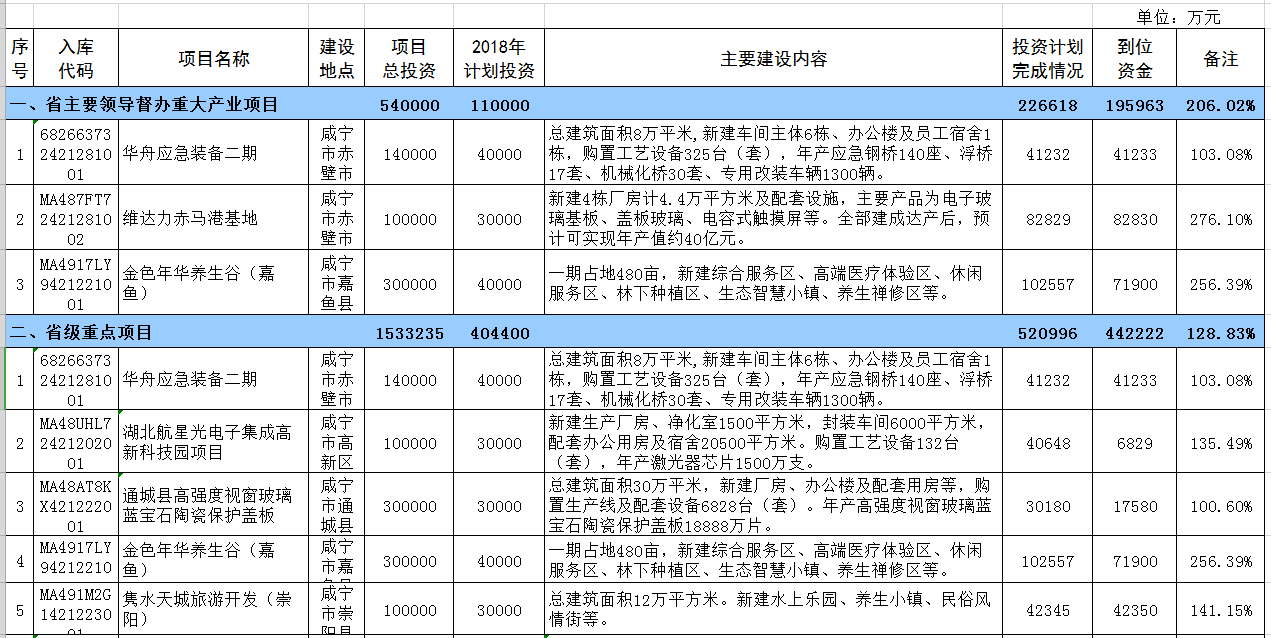Image resolution: width=1271 pixels, height=638 pixels.
Task: Select the location cell 咸宁市通城县
Action: click(337, 506)
